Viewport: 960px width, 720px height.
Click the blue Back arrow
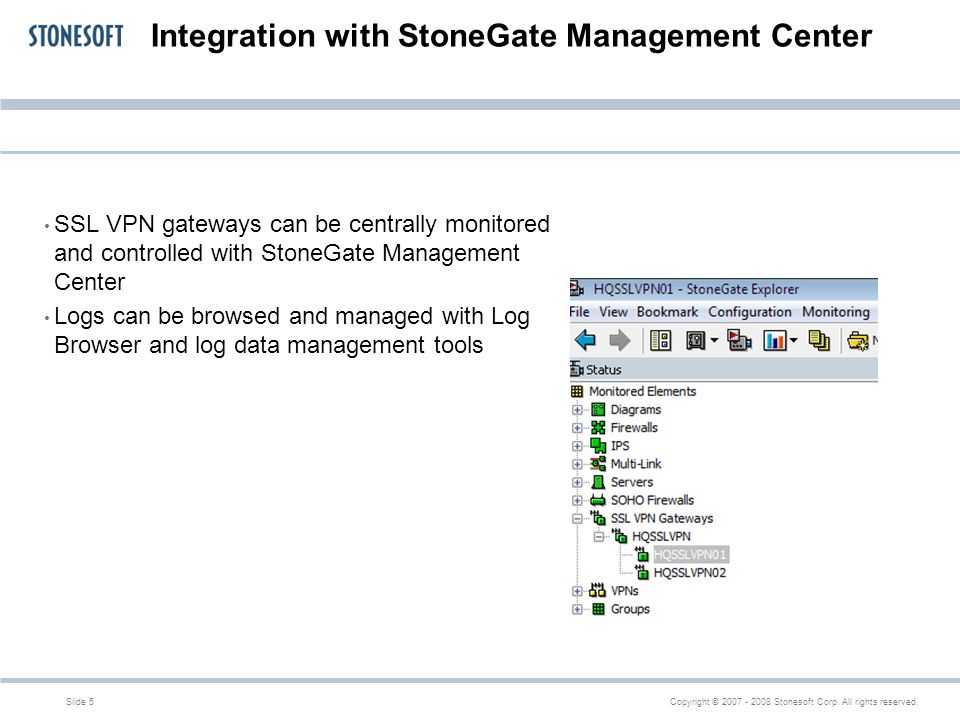click(585, 340)
